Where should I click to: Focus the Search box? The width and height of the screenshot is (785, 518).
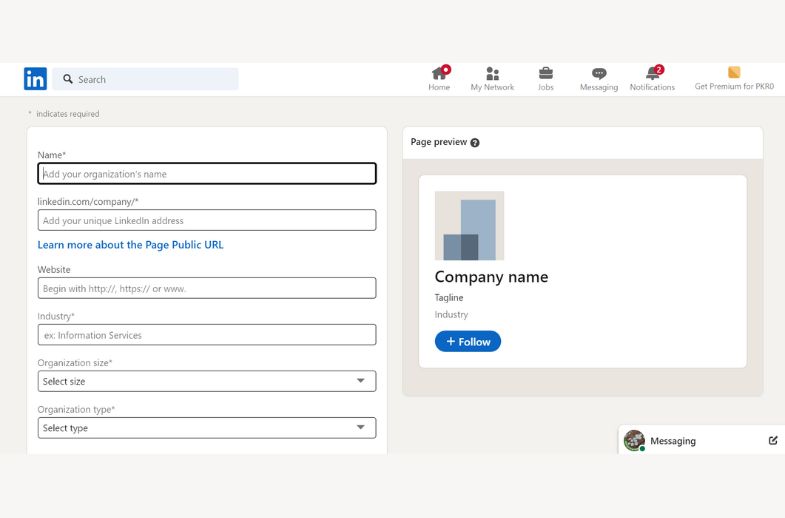pos(145,79)
